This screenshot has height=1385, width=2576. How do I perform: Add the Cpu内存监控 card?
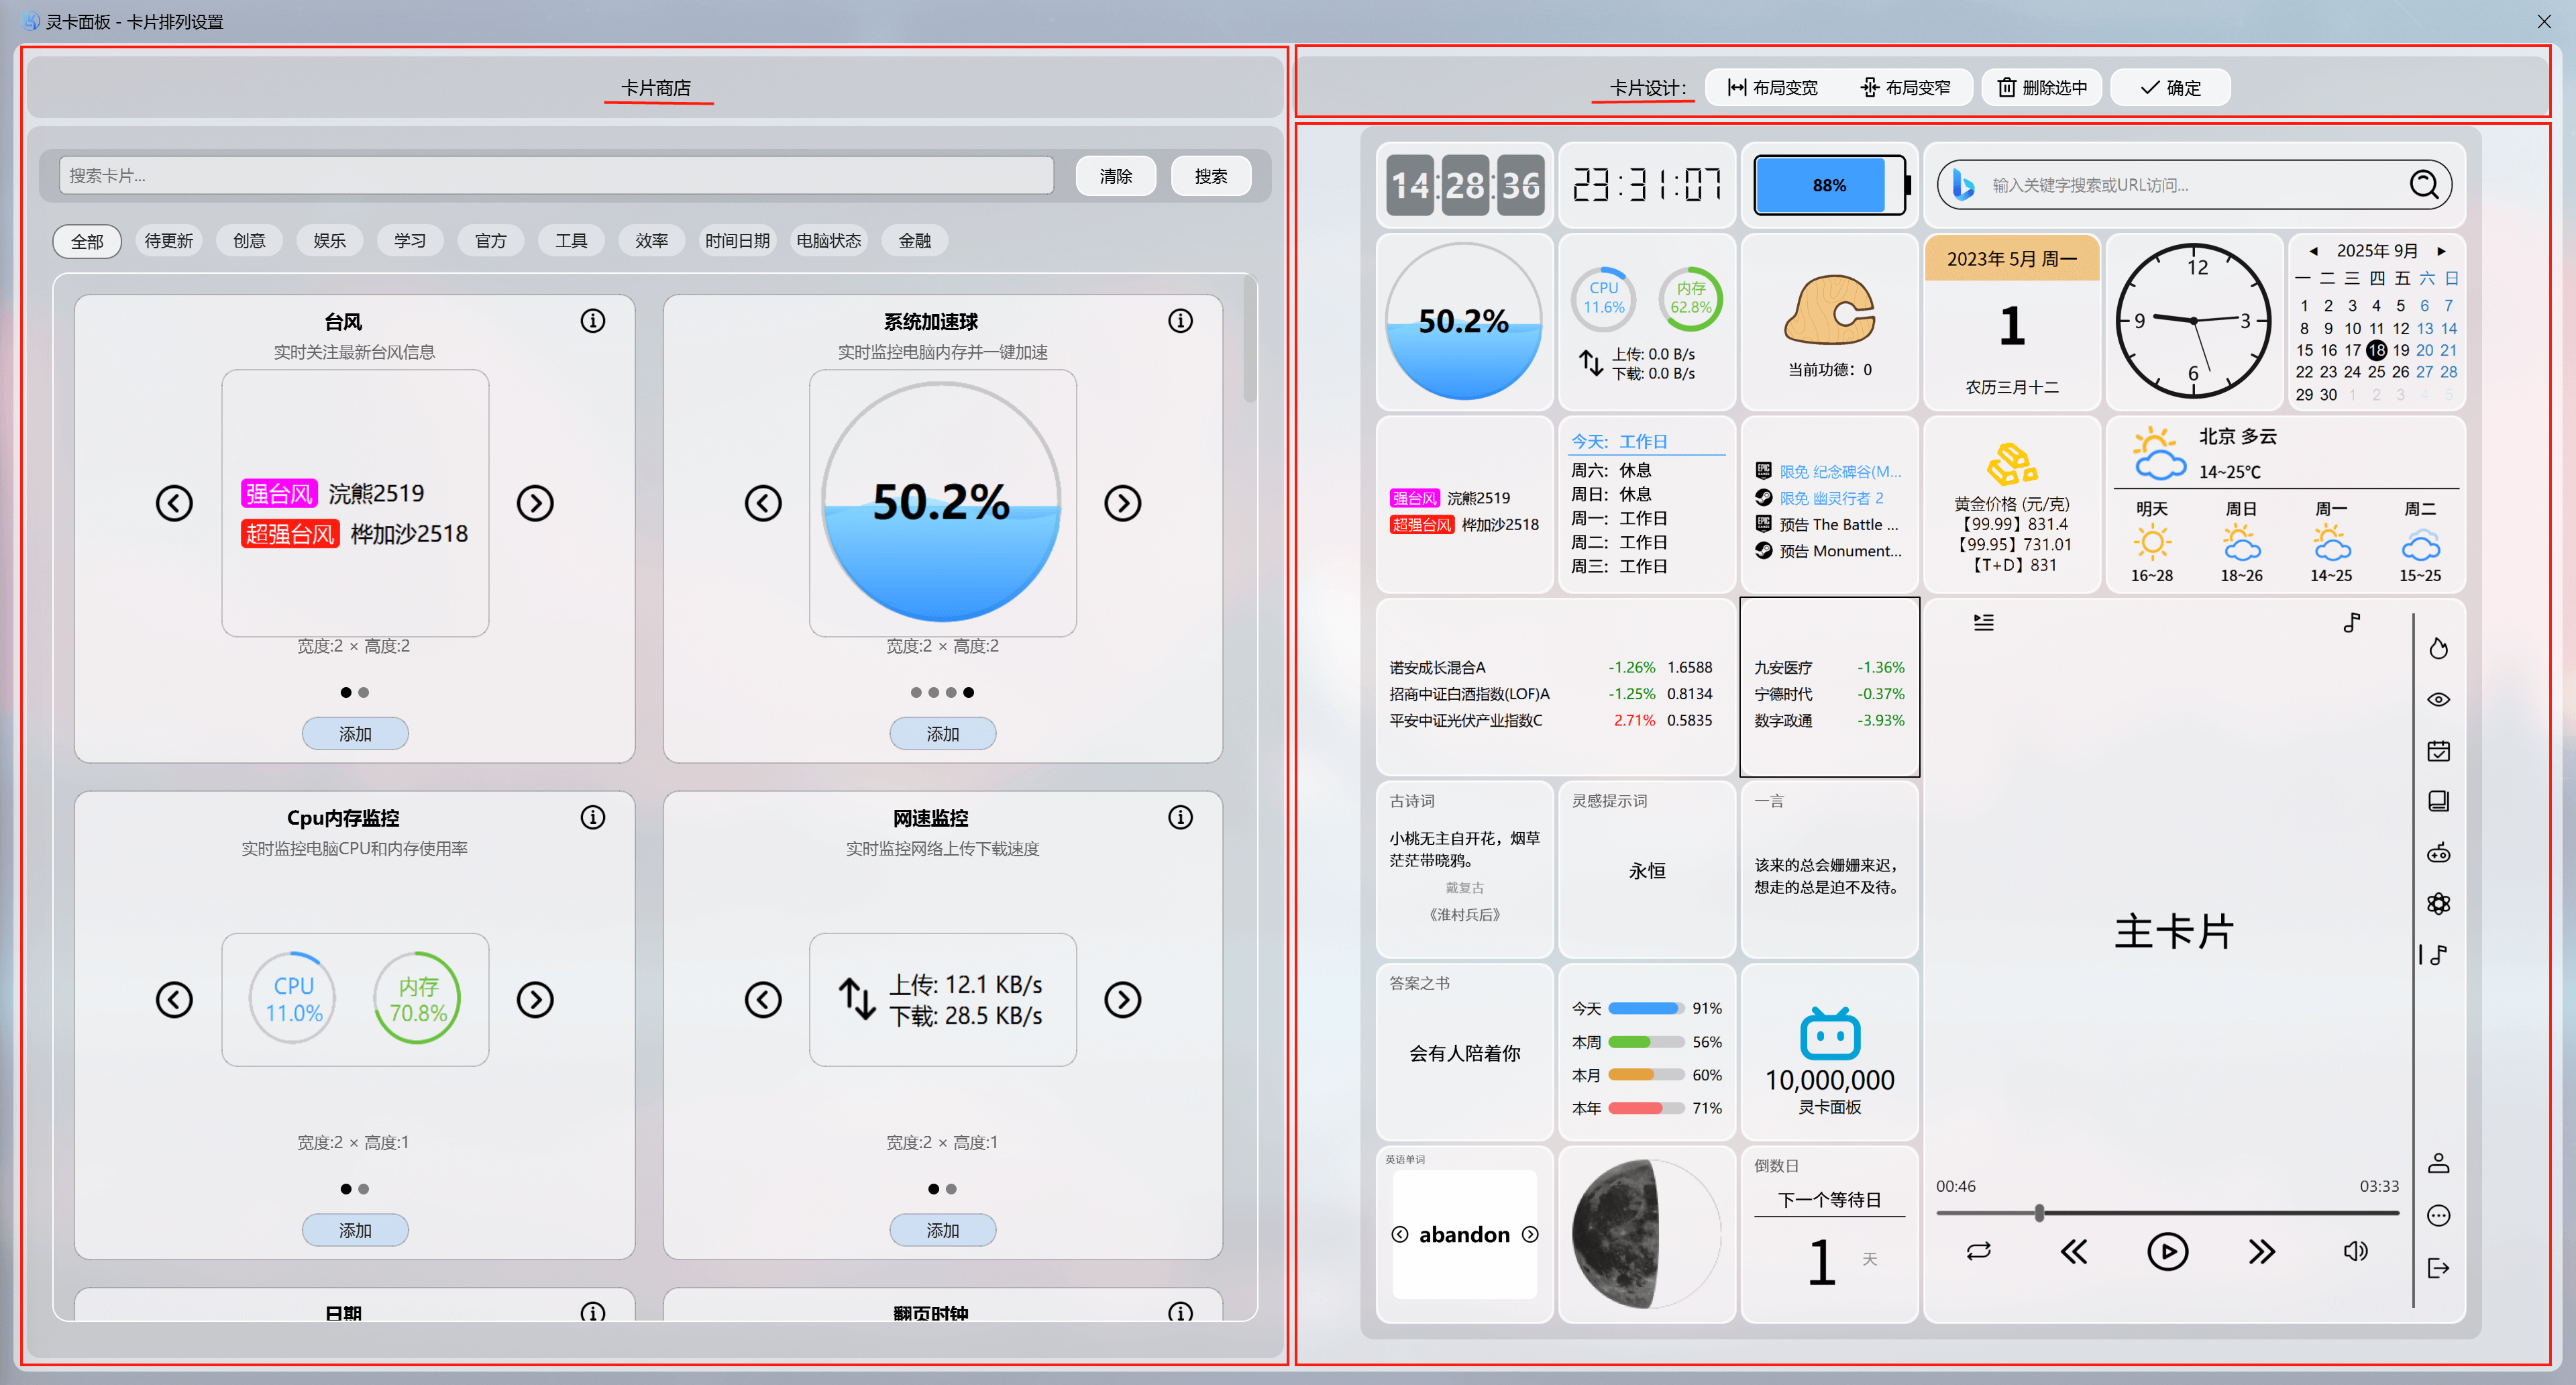355,1230
